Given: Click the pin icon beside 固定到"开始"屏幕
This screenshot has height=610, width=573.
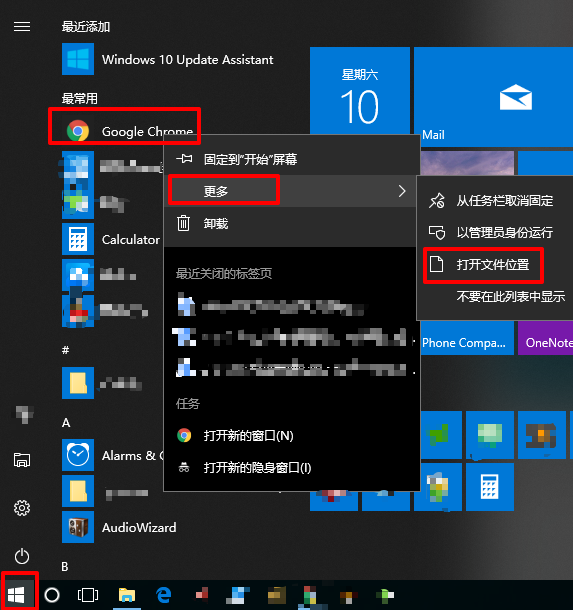Looking at the screenshot, I should pos(184,159).
